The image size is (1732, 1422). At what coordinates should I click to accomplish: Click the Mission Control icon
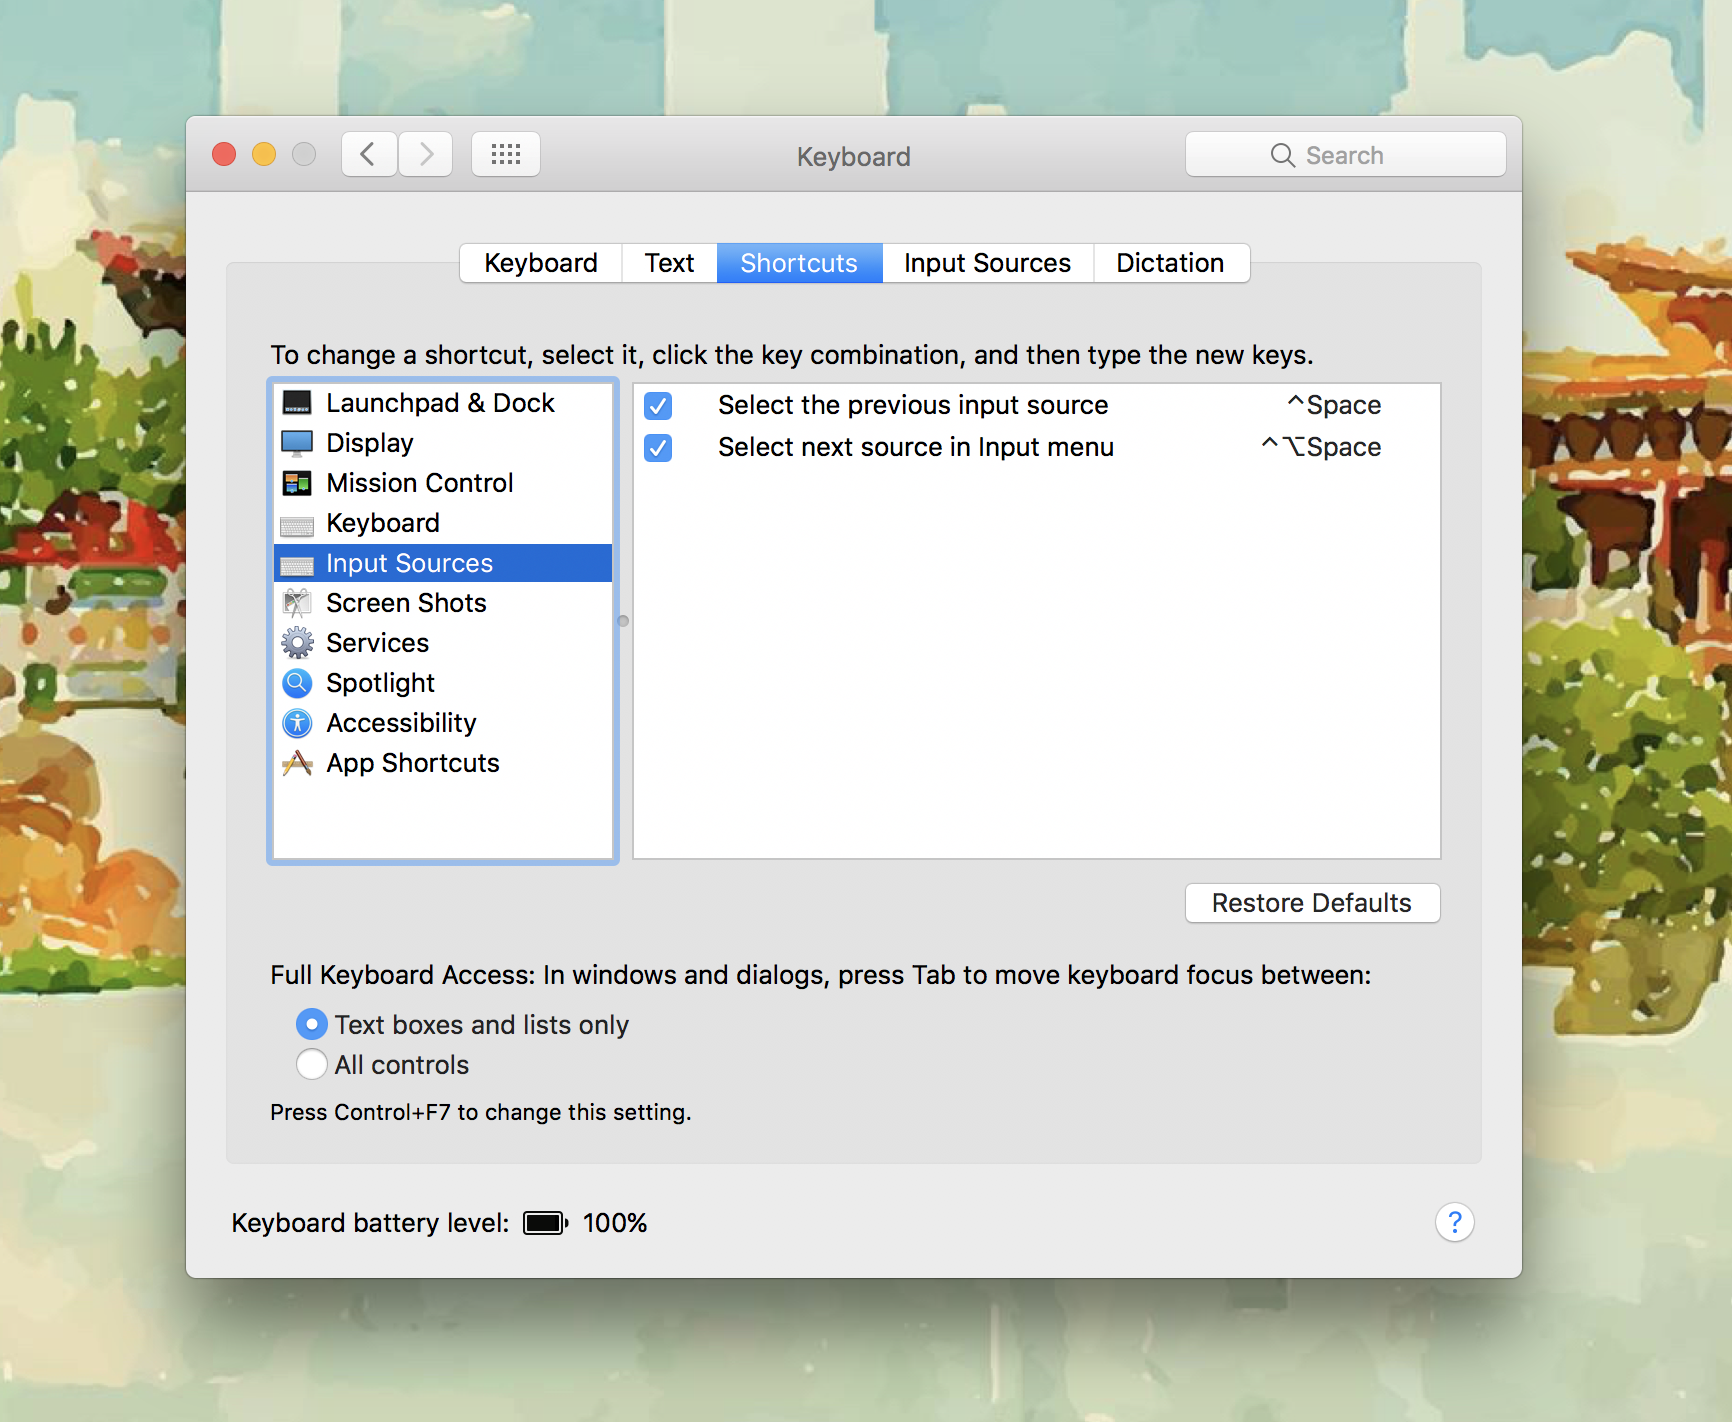click(297, 483)
